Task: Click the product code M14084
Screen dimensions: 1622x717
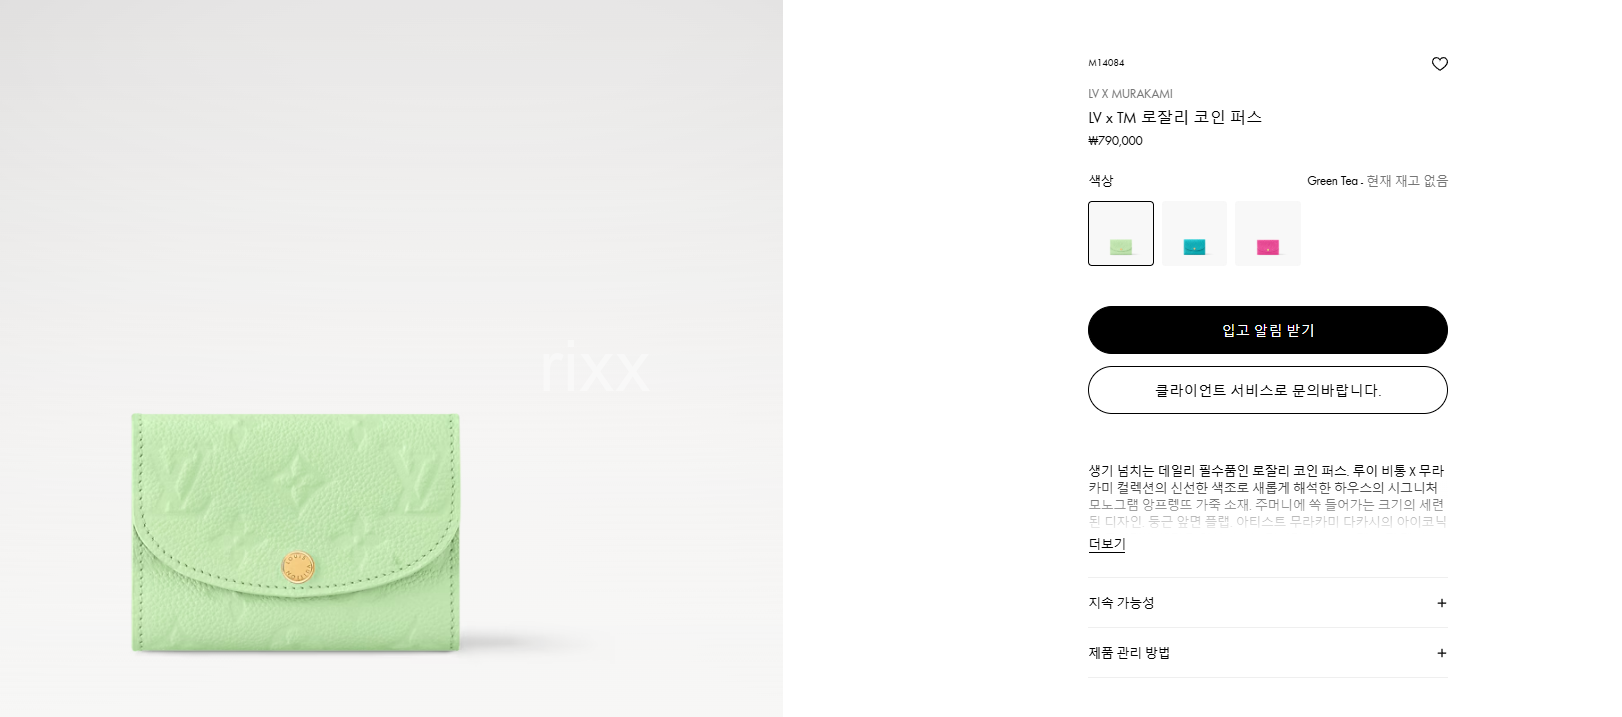Action: coord(1106,63)
